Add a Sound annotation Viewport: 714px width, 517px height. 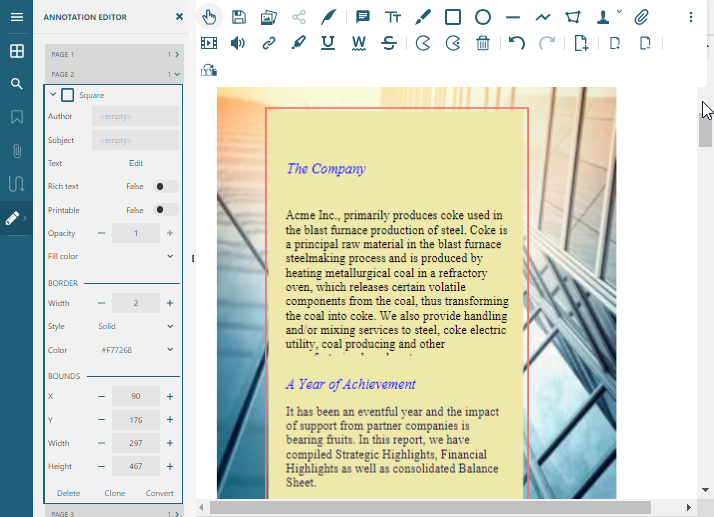[238, 43]
